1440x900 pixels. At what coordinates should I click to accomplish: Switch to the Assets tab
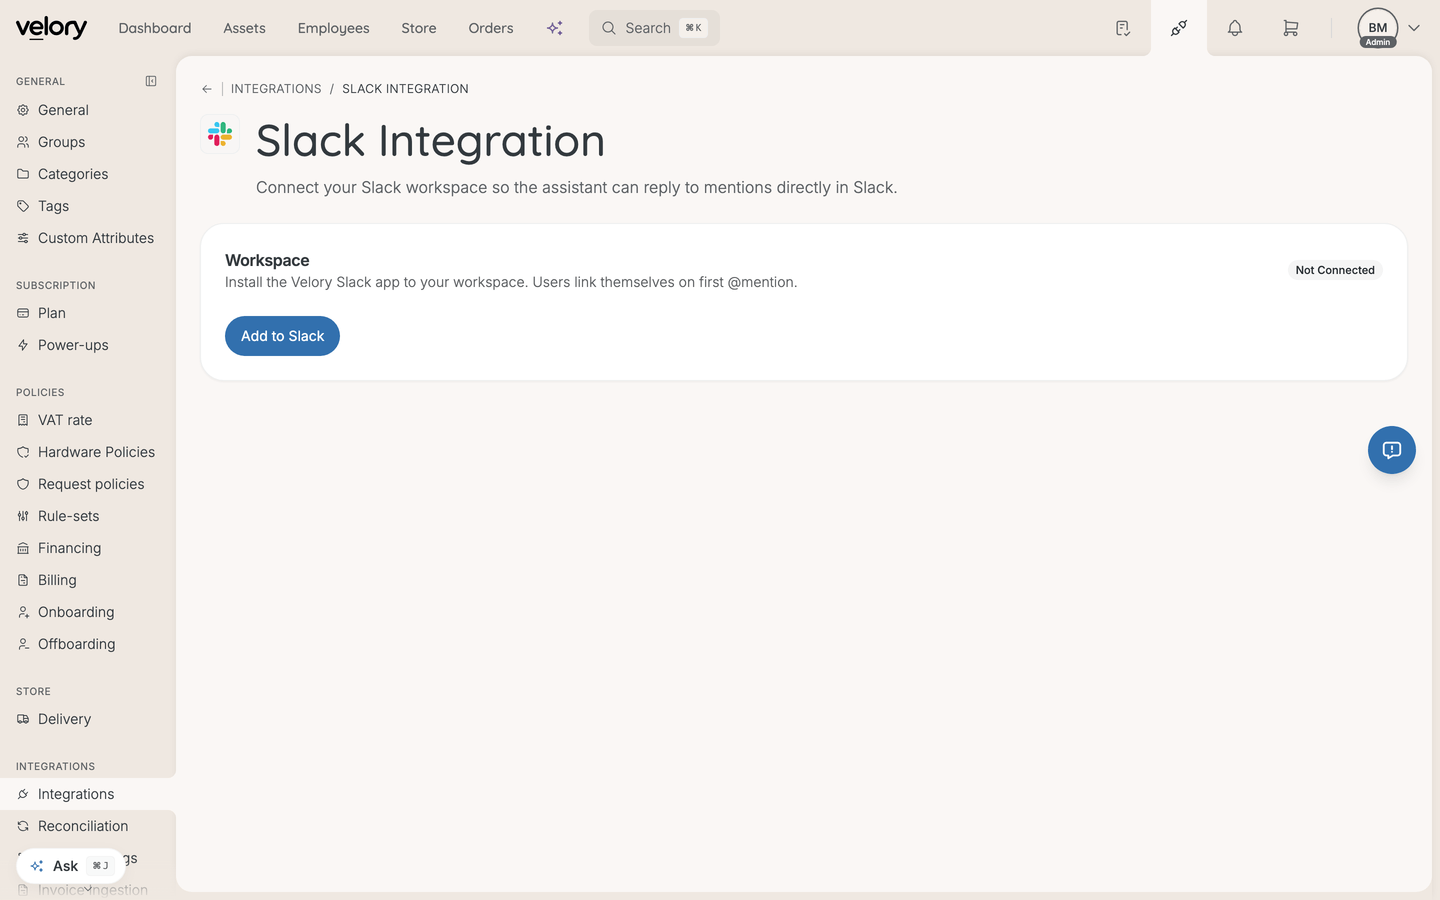point(244,28)
